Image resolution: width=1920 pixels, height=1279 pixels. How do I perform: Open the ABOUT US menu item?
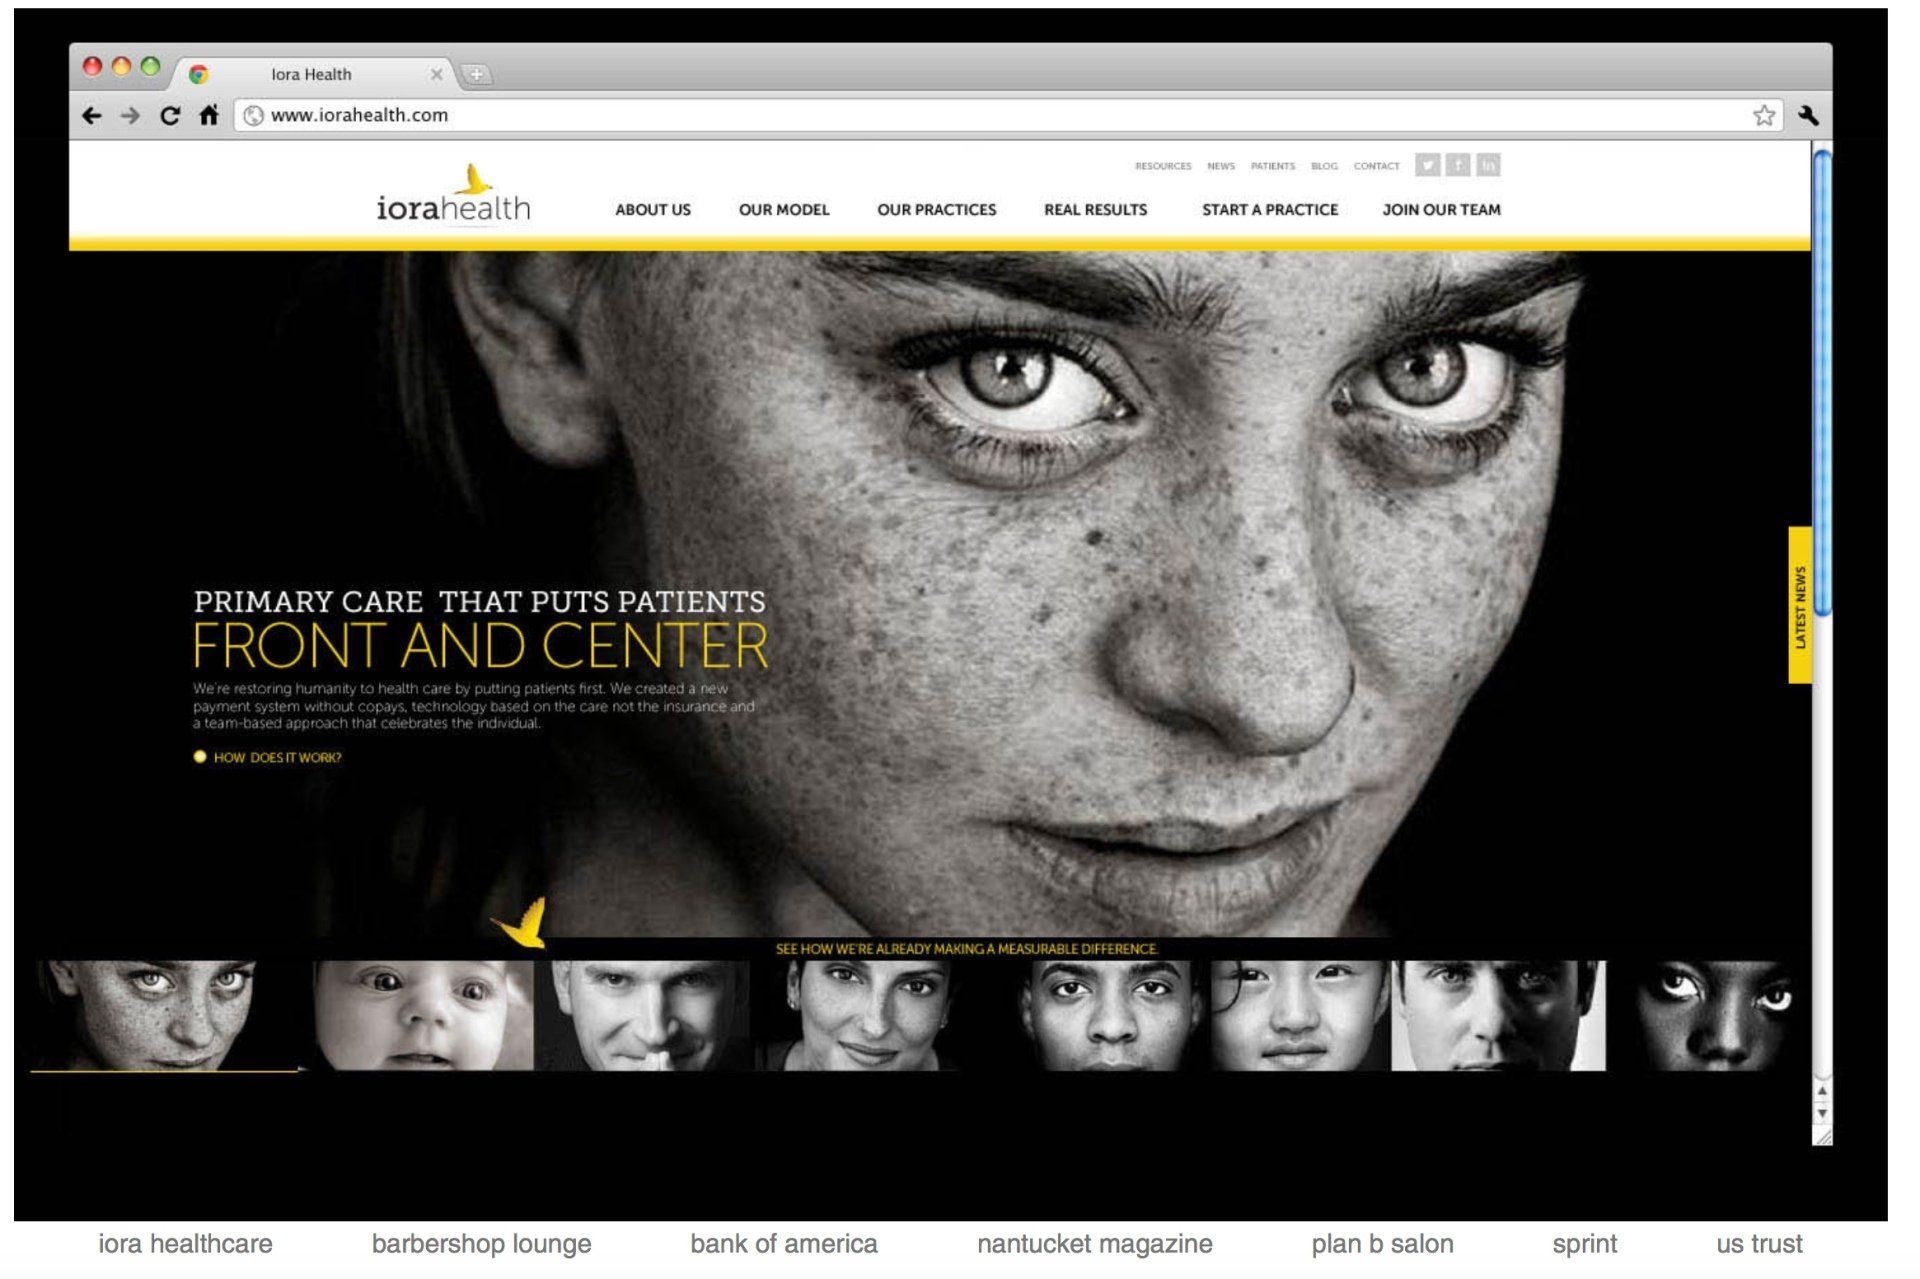[652, 210]
